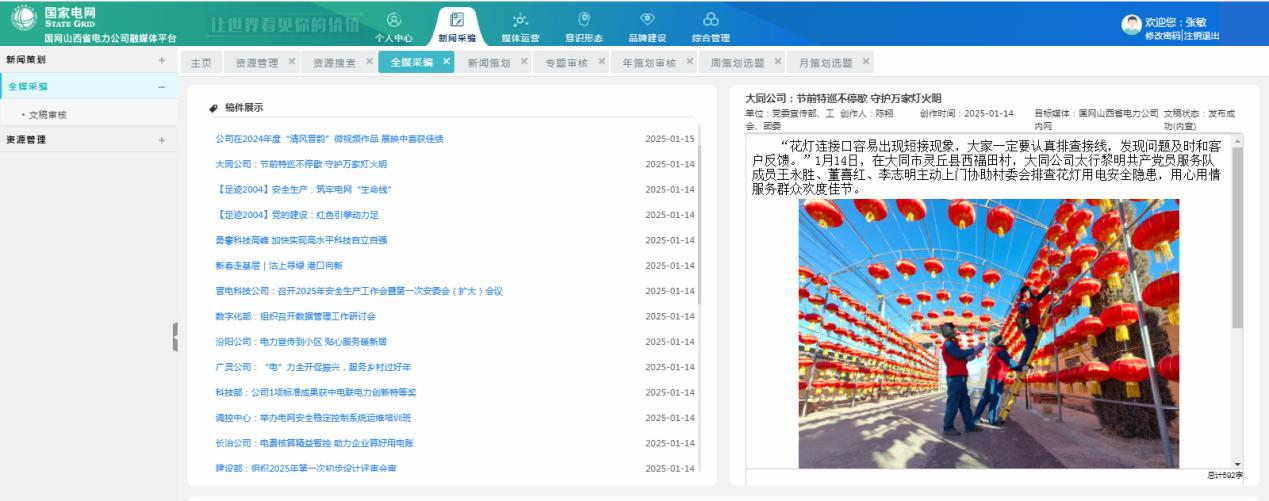This screenshot has height=501, width=1269.
Task: Open the 意识形态 module icon
Action: [584, 25]
